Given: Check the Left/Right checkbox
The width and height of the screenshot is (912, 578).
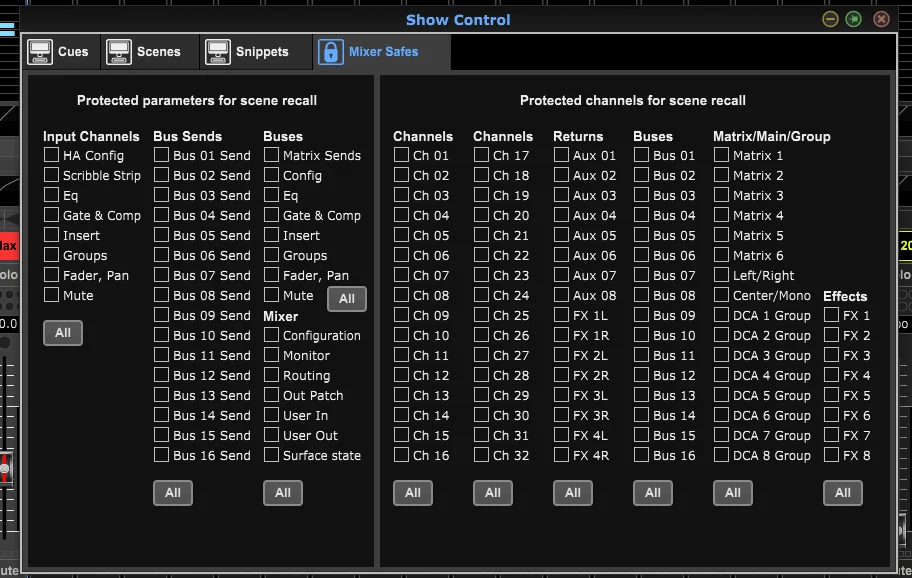Looking at the screenshot, I should (x=721, y=274).
